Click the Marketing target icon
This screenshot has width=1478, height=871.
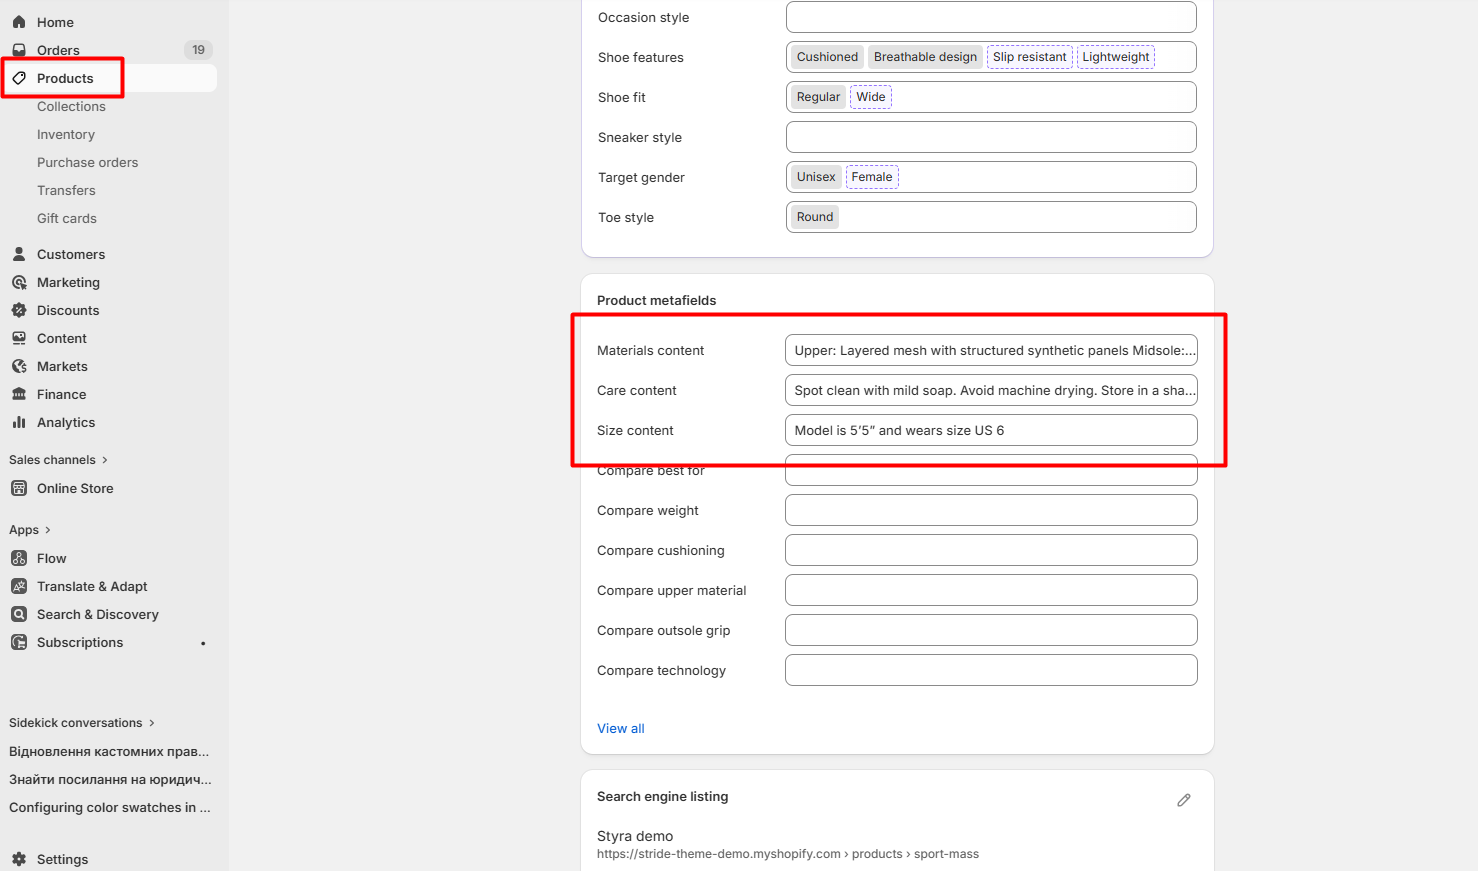click(x=19, y=282)
